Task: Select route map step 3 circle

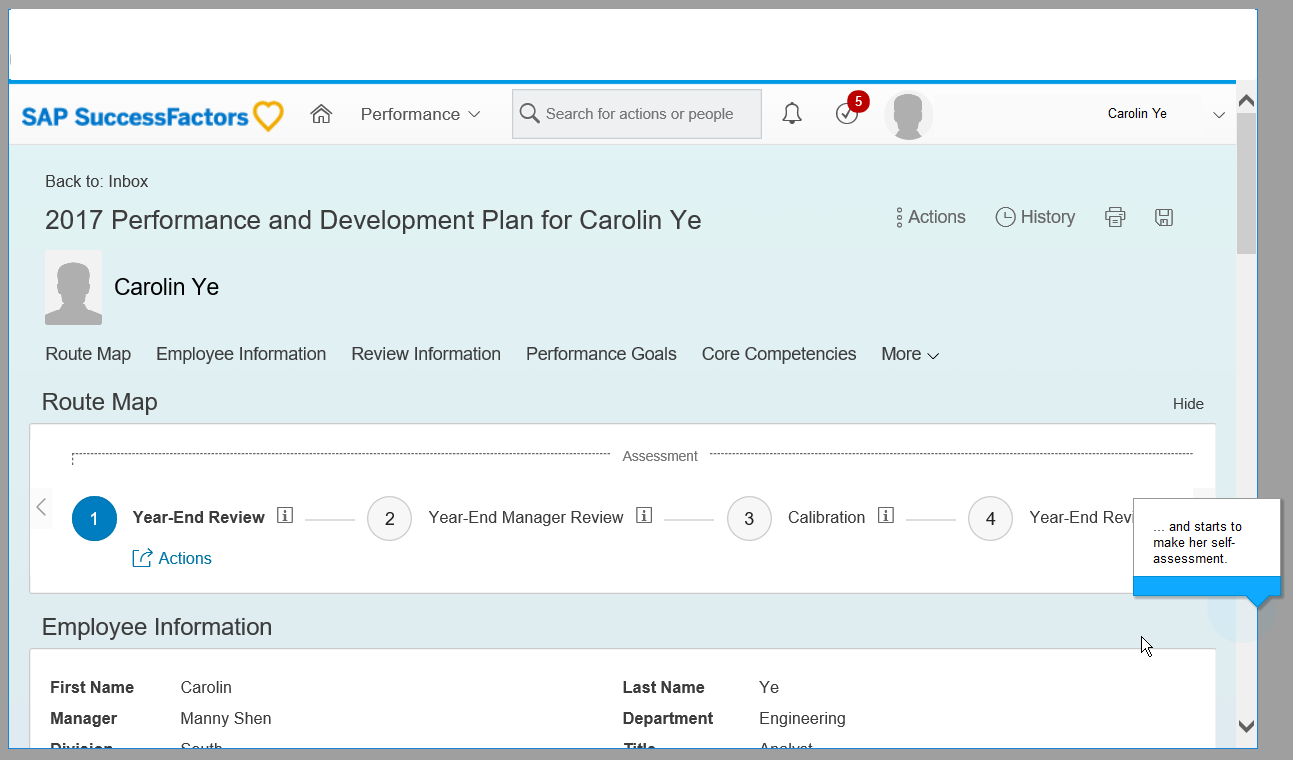Action: coord(749,518)
